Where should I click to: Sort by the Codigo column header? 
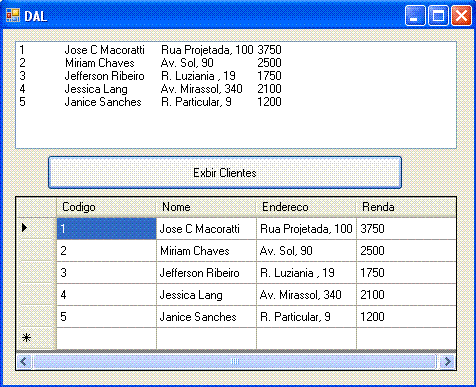click(106, 207)
